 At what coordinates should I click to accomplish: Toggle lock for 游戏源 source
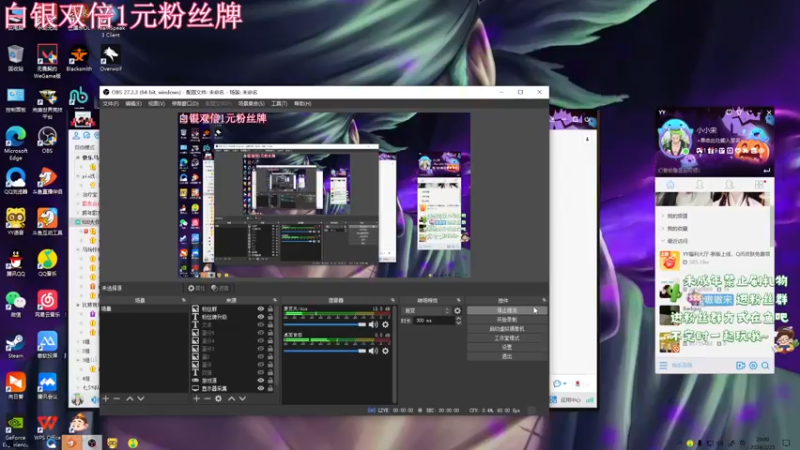click(270, 381)
